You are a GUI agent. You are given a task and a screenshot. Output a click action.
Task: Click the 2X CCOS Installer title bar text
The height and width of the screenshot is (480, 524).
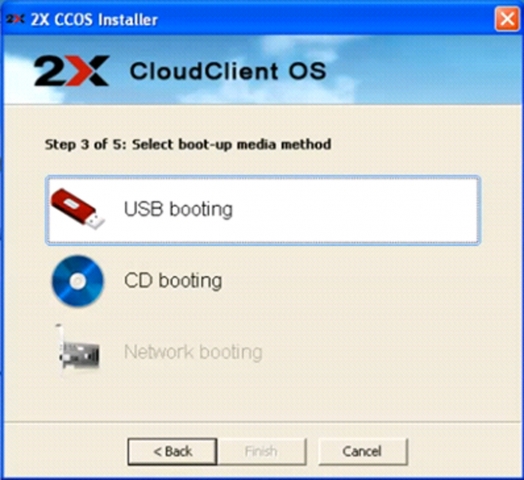point(94,20)
